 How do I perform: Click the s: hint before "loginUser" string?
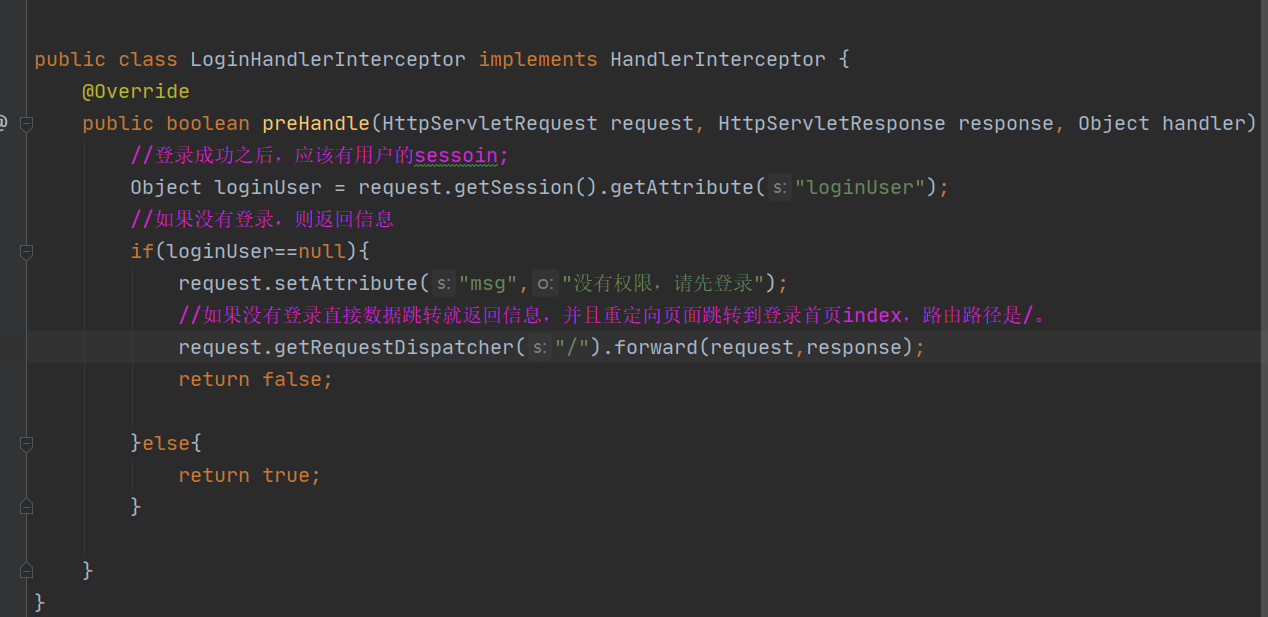[x=780, y=187]
